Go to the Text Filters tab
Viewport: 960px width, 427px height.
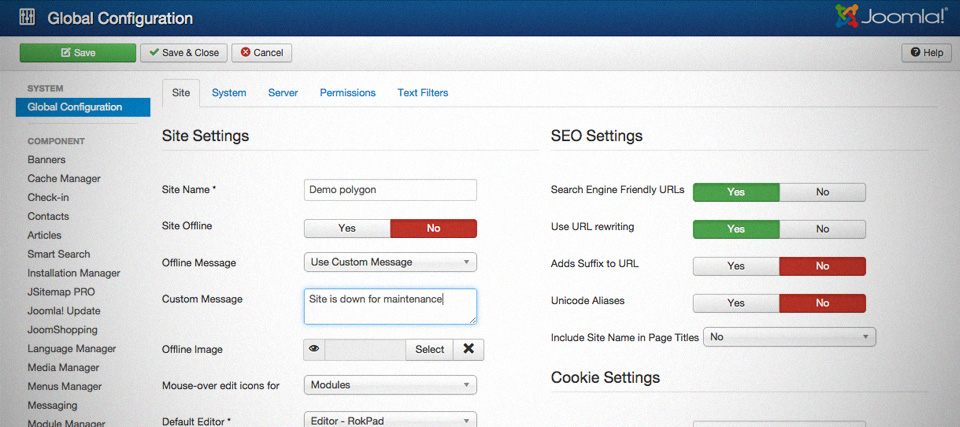pos(422,93)
